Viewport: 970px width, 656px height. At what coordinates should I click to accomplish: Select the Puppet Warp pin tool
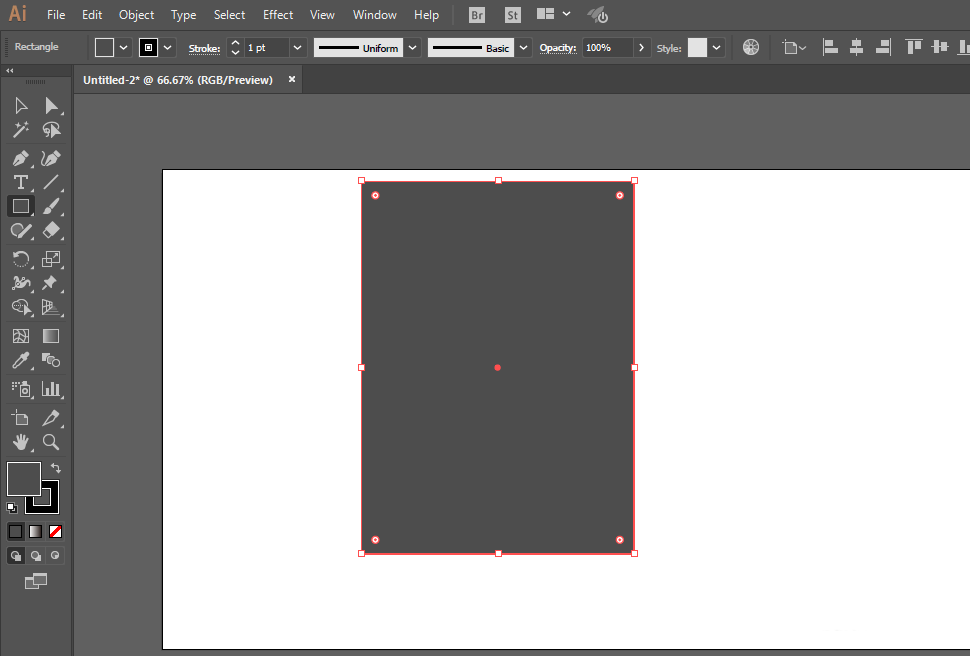(x=51, y=283)
